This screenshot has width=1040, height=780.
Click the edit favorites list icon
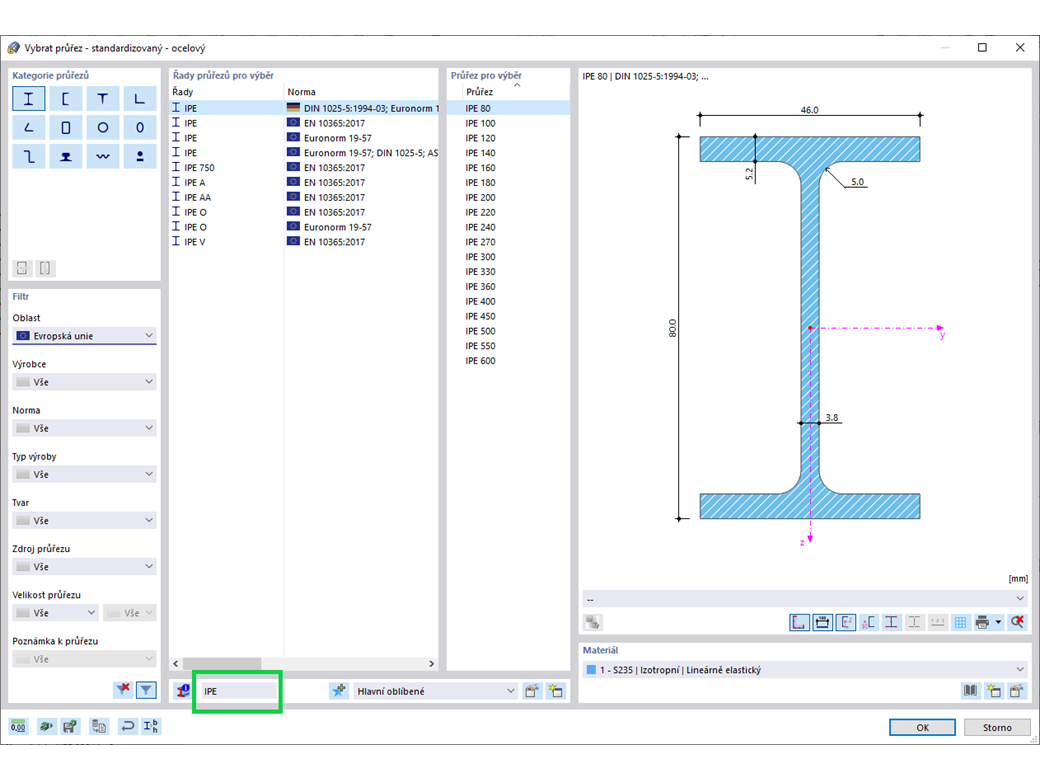[x=532, y=691]
